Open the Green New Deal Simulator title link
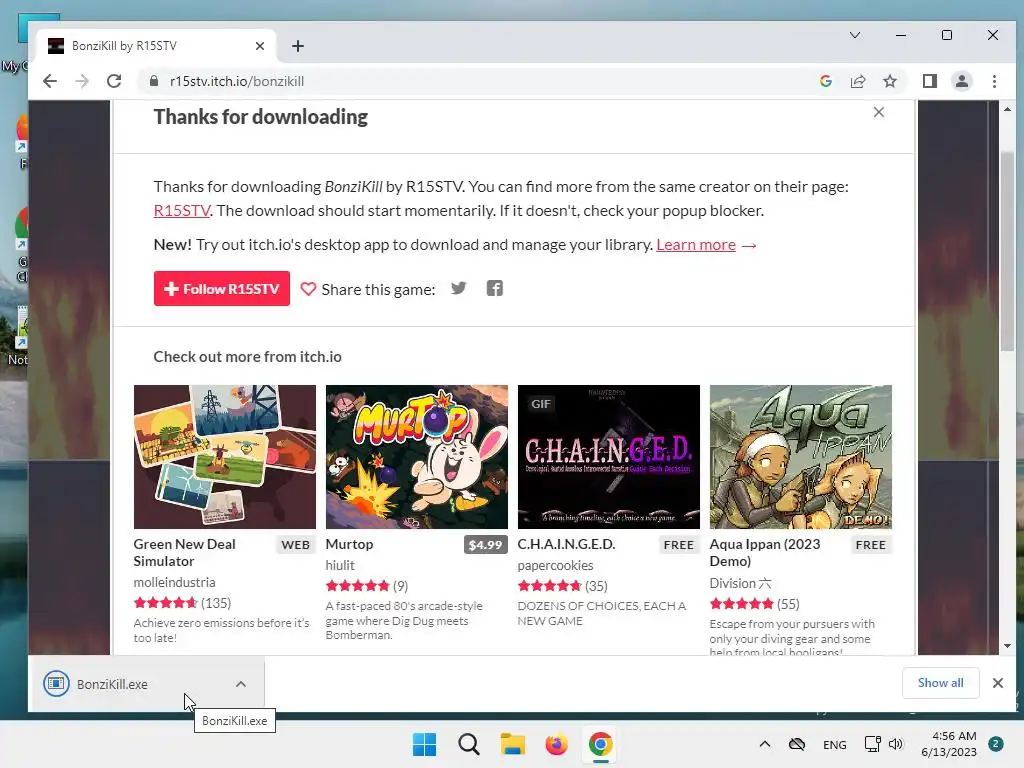 [185, 552]
